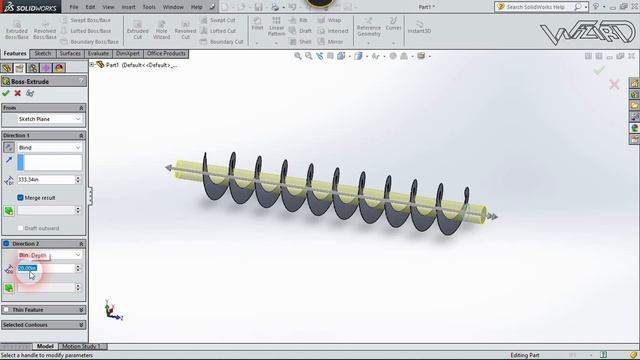
Task: Click the Linear Pattern tool
Action: click(276, 27)
